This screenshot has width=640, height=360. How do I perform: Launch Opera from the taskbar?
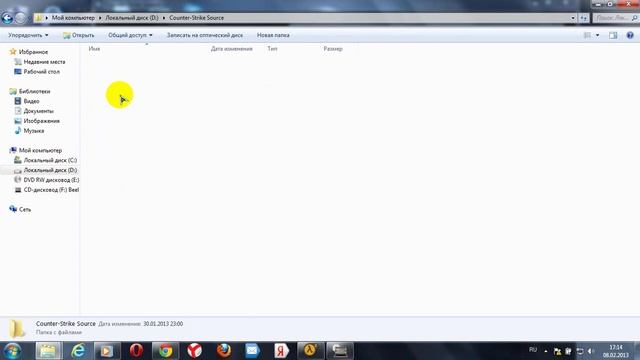136,351
